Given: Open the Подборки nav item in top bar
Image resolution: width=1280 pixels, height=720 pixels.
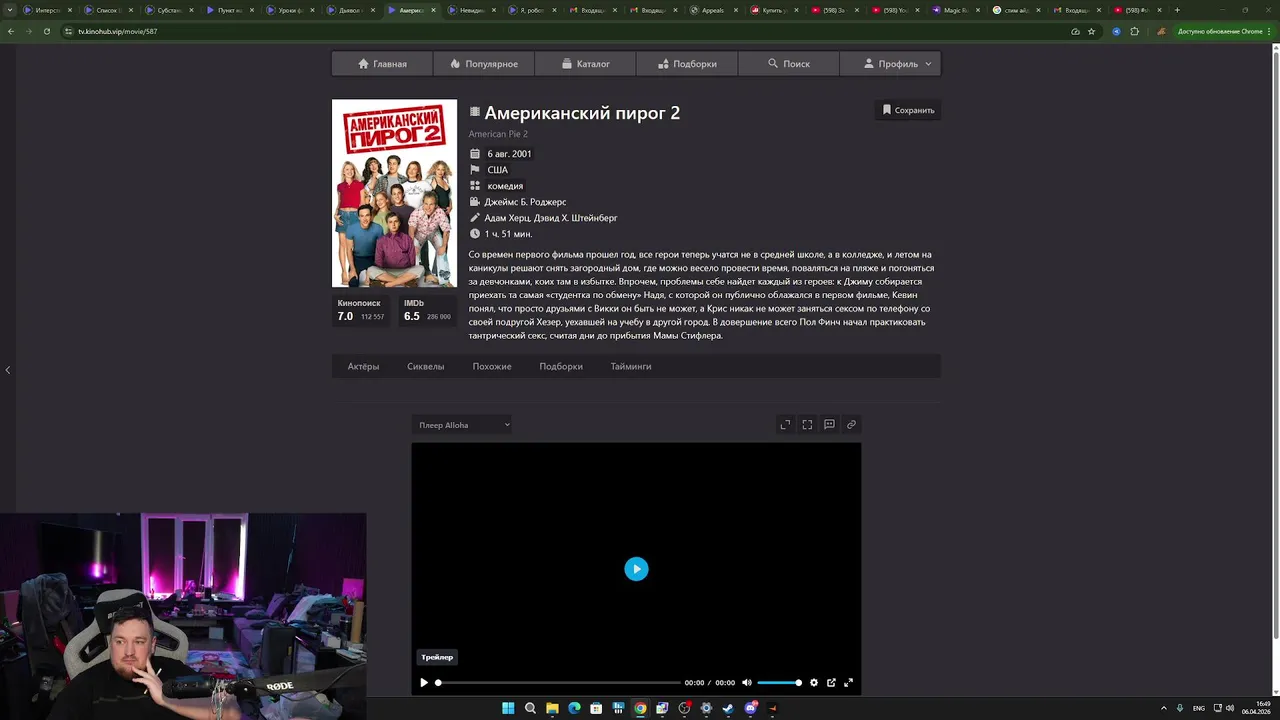Looking at the screenshot, I should click(x=687, y=64).
